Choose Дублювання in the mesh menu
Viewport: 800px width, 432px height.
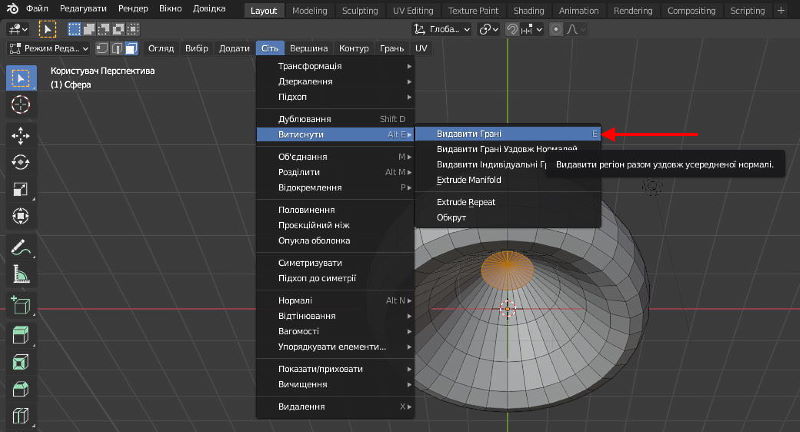336,119
